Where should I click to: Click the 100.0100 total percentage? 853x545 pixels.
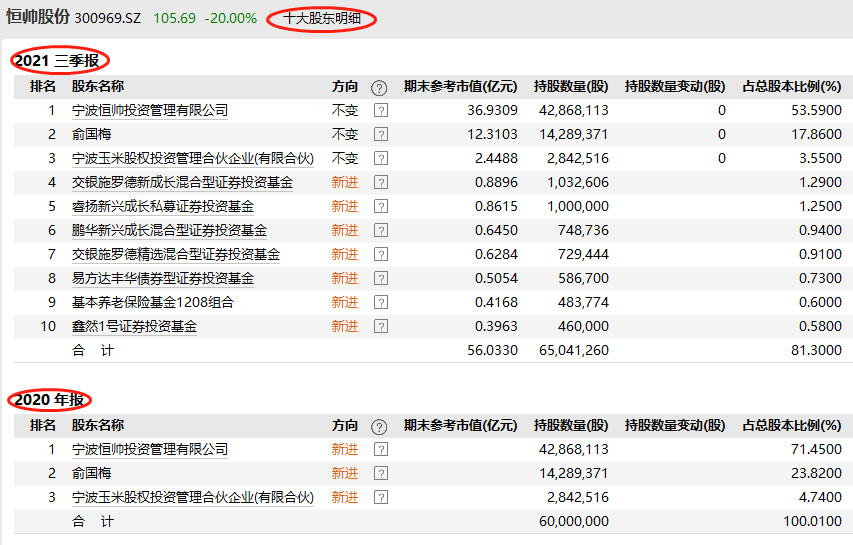[813, 521]
